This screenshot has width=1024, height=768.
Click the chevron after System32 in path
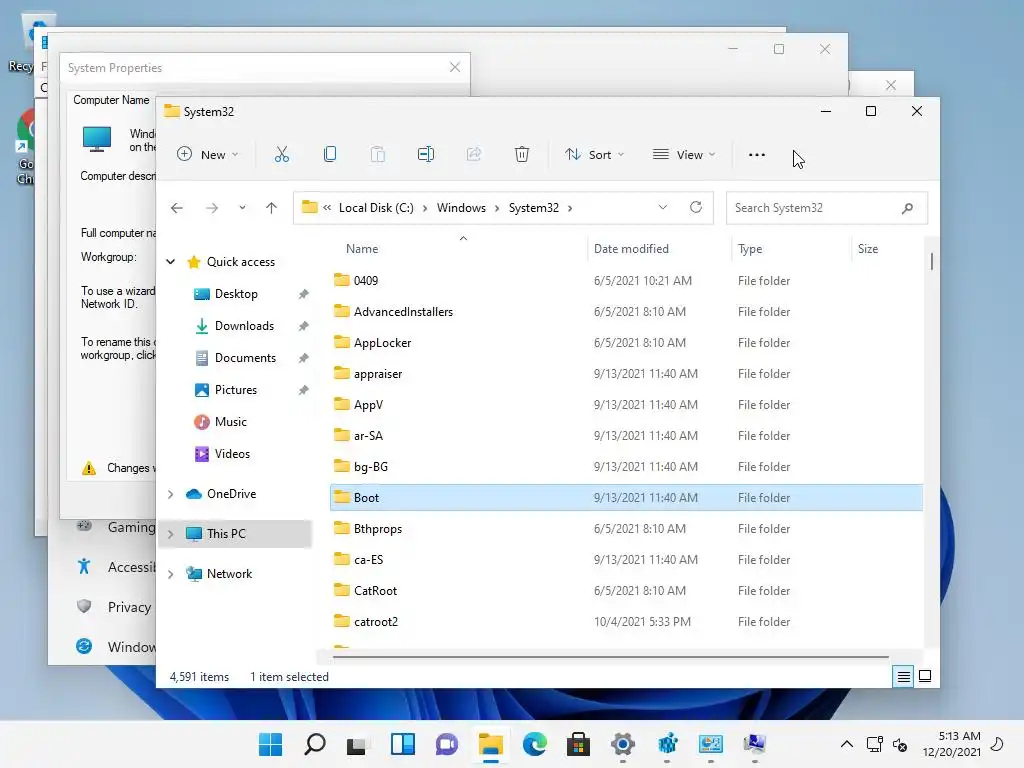coord(570,208)
